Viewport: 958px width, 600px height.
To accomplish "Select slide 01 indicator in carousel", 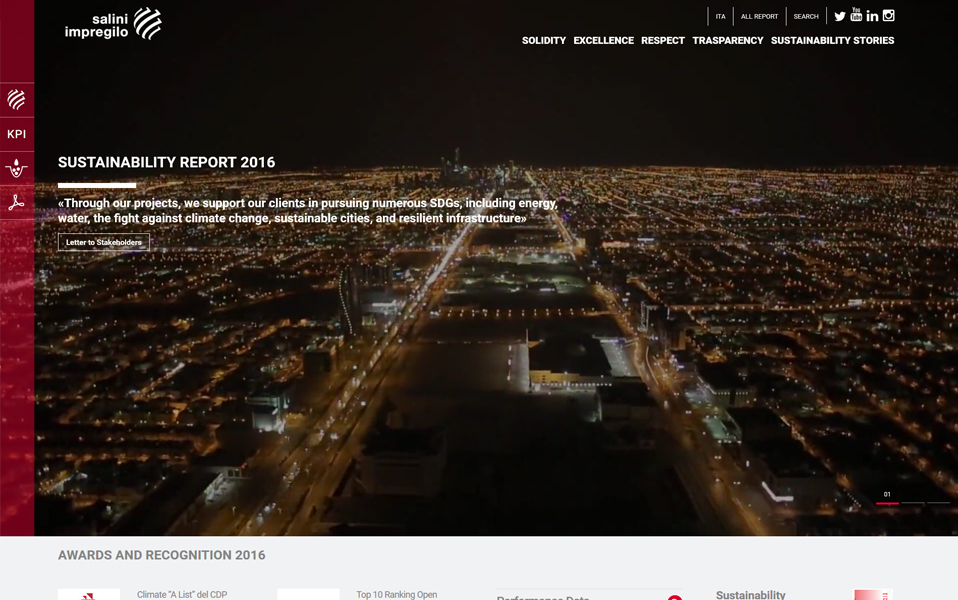I will (887, 499).
